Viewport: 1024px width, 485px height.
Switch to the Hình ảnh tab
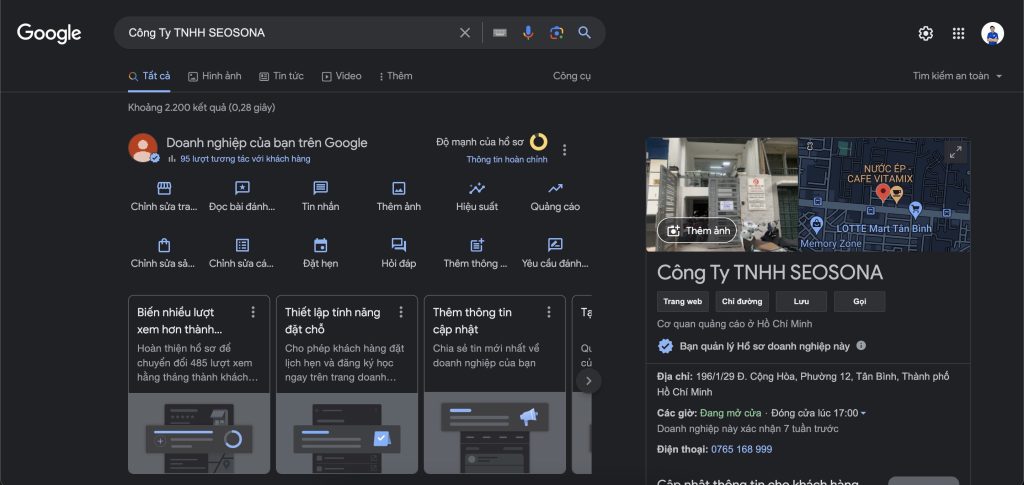pos(215,76)
